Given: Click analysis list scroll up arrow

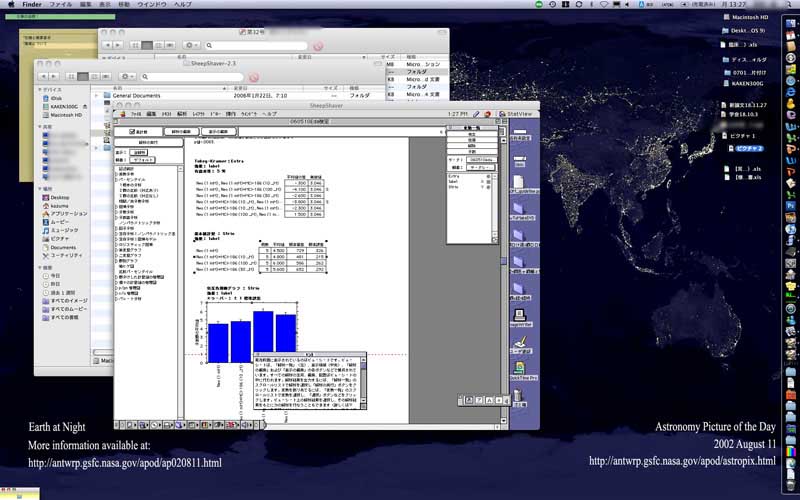Looking at the screenshot, I should point(181,168).
